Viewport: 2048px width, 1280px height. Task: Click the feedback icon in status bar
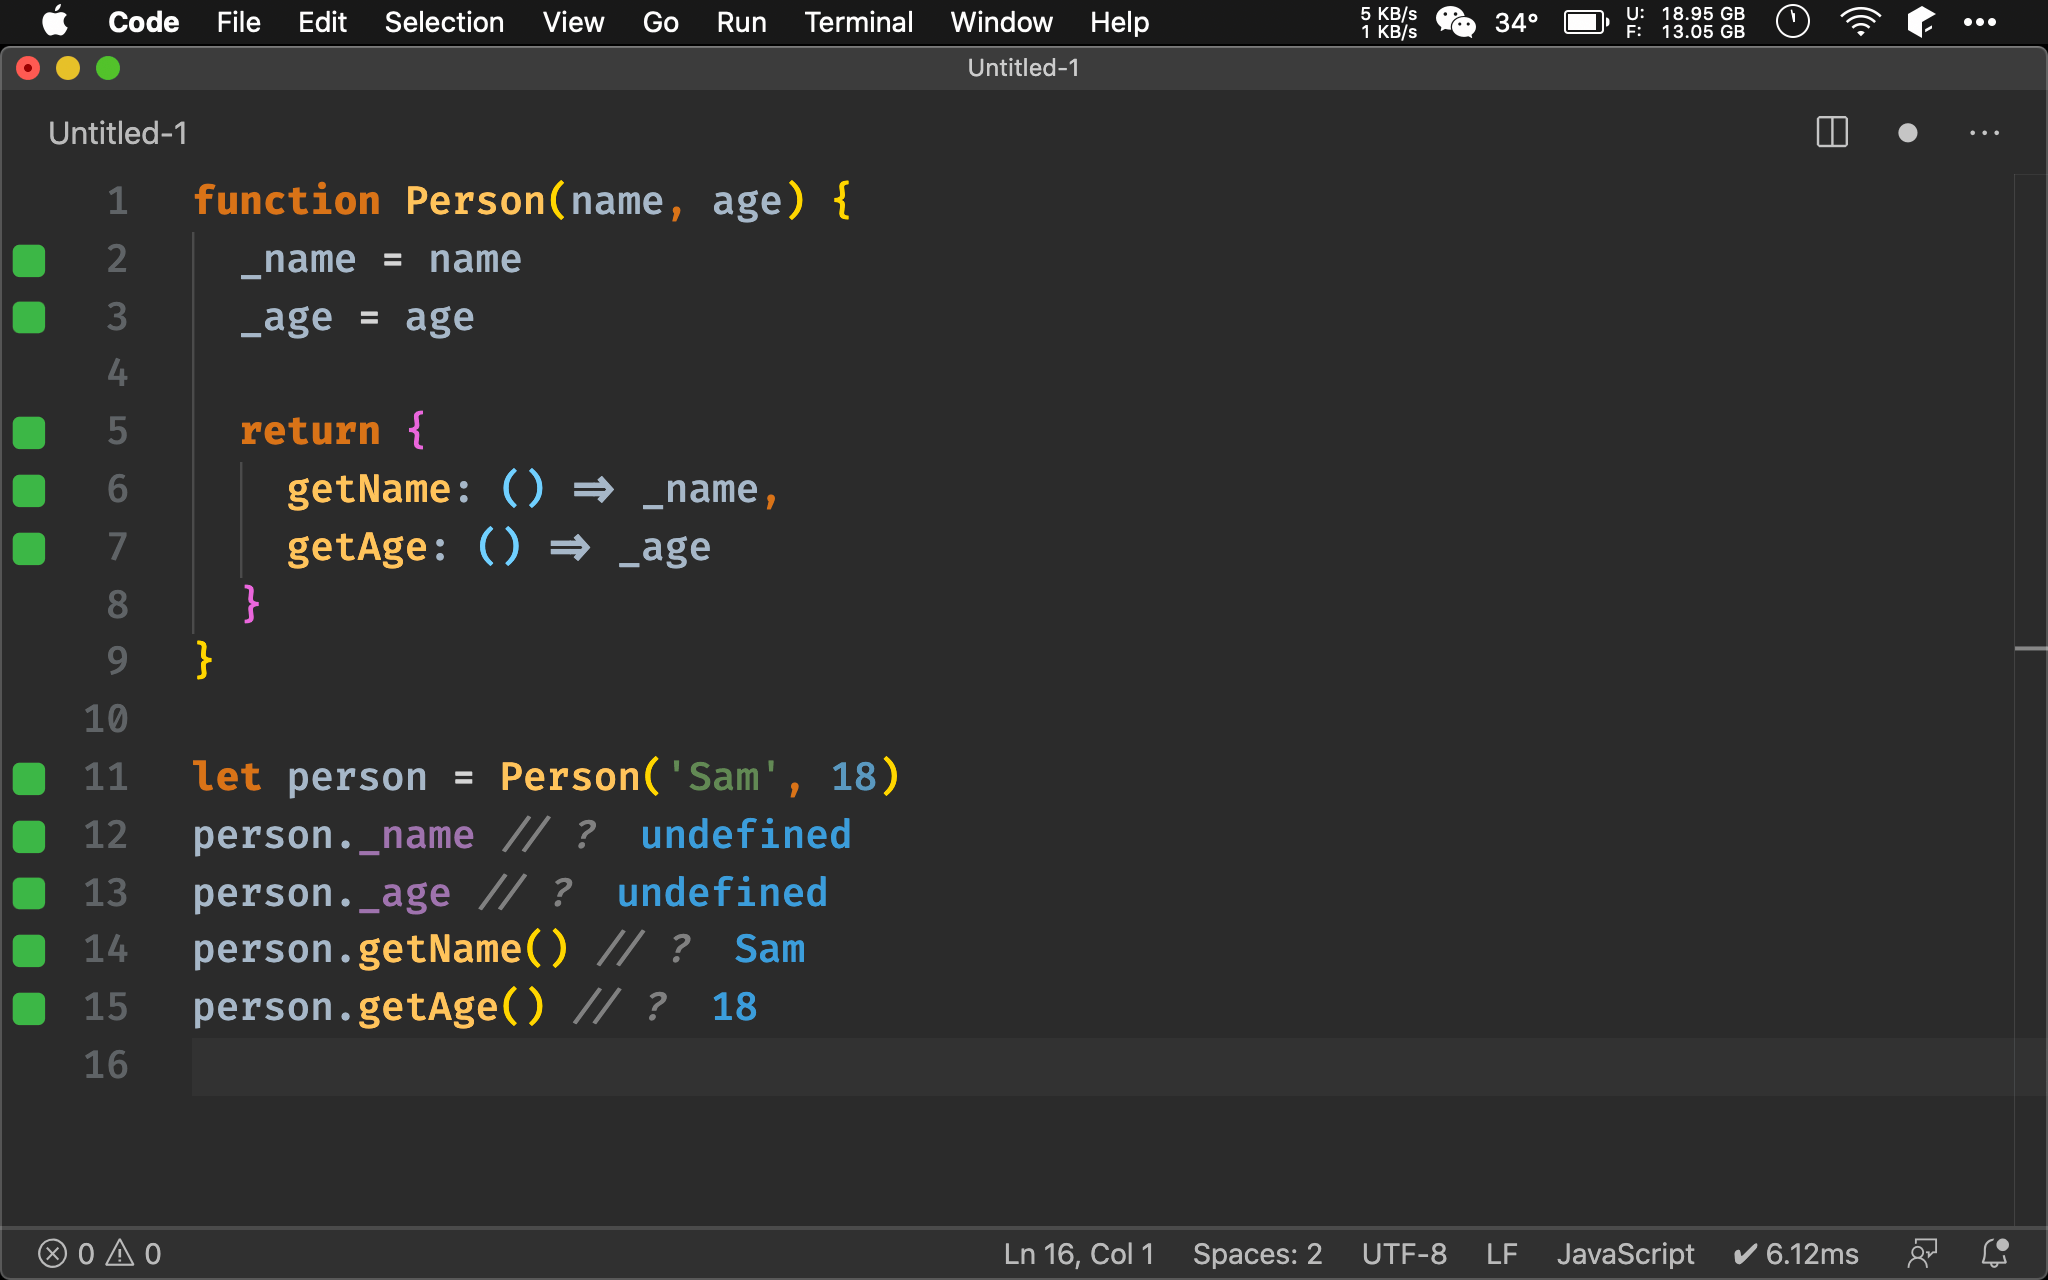tap(1922, 1253)
